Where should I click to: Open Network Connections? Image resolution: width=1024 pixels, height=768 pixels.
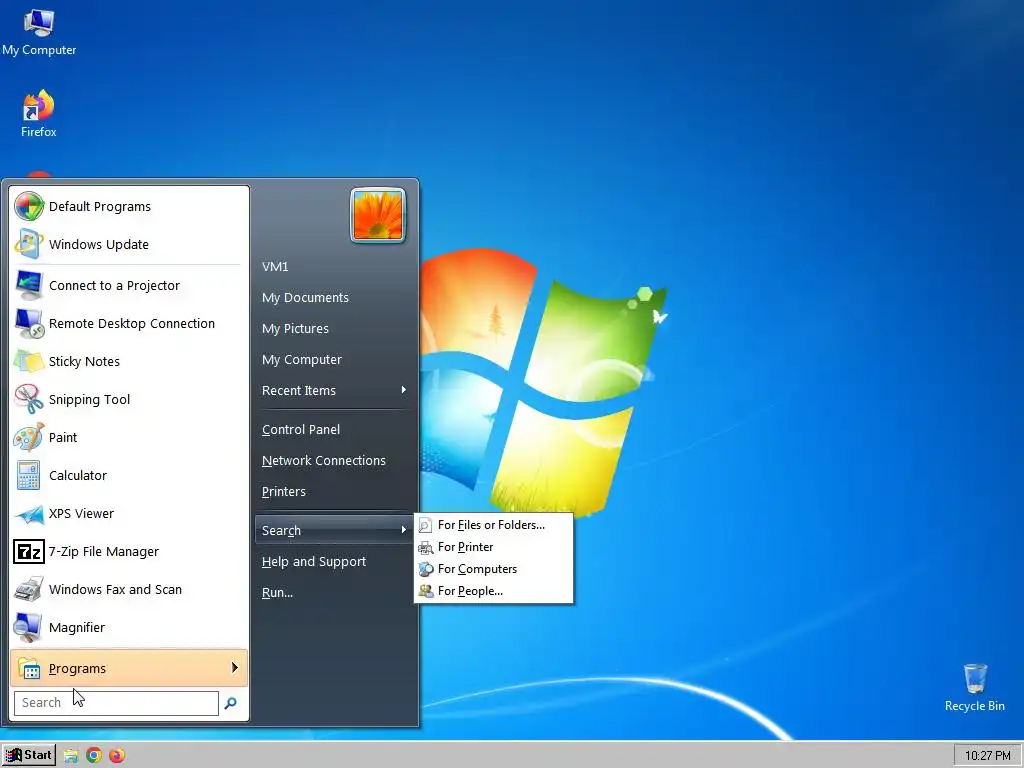(x=323, y=460)
